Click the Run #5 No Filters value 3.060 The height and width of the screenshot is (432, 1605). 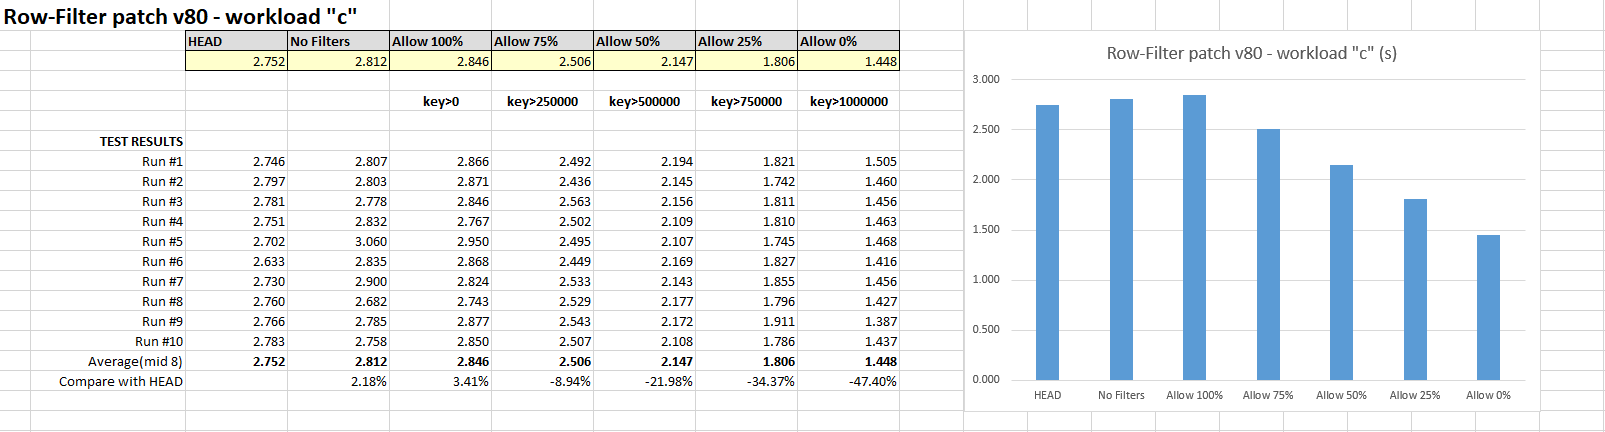pyautogui.click(x=370, y=241)
